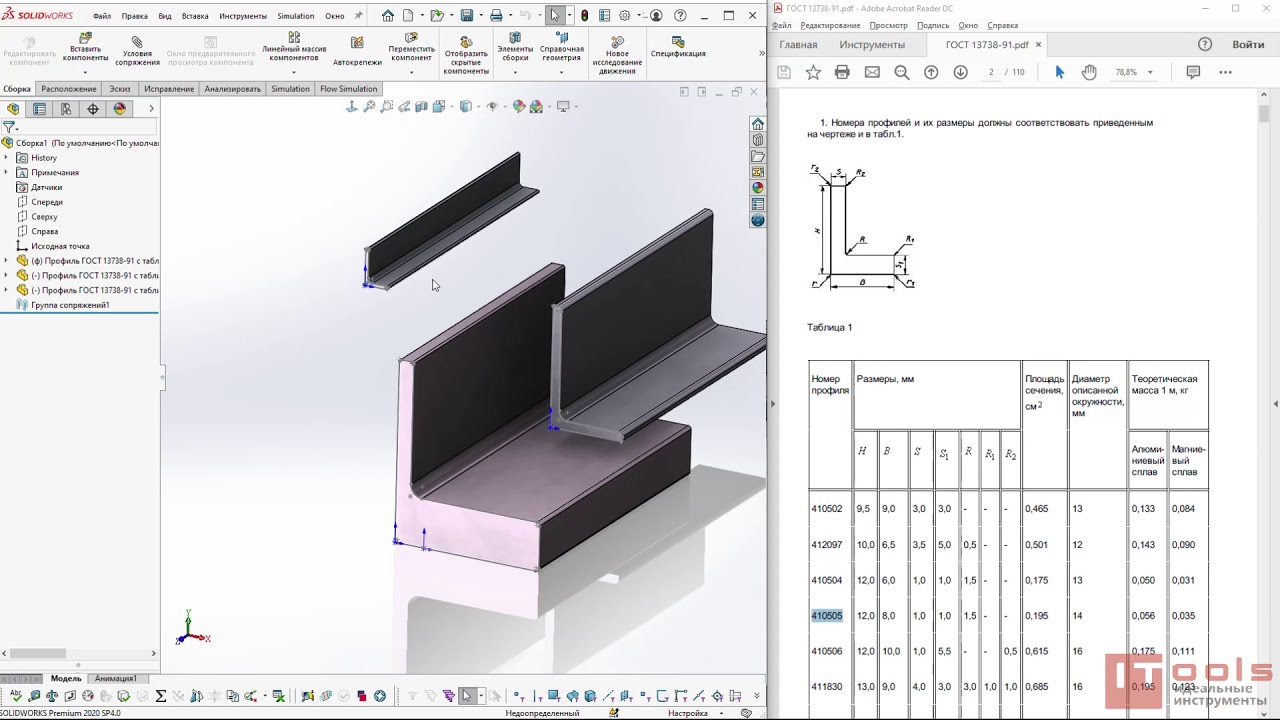Click the comment bubble icon in Acrobat
The image size is (1280, 720).
pyautogui.click(x=1193, y=72)
